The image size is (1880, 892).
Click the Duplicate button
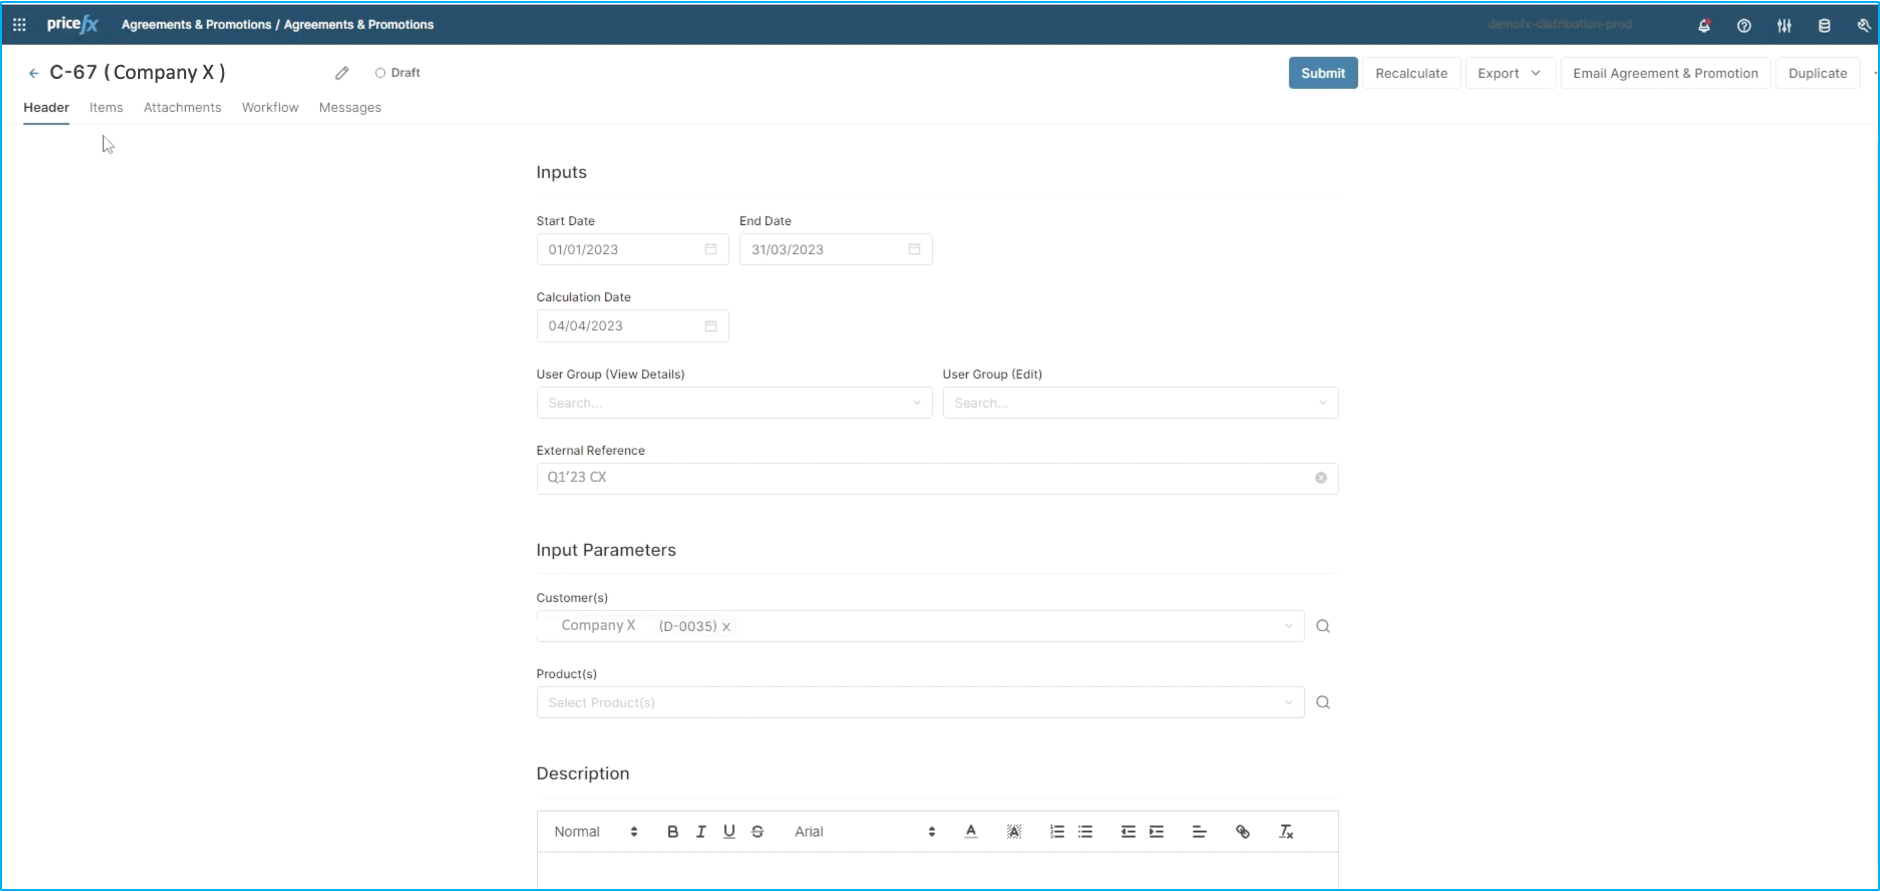click(x=1817, y=73)
